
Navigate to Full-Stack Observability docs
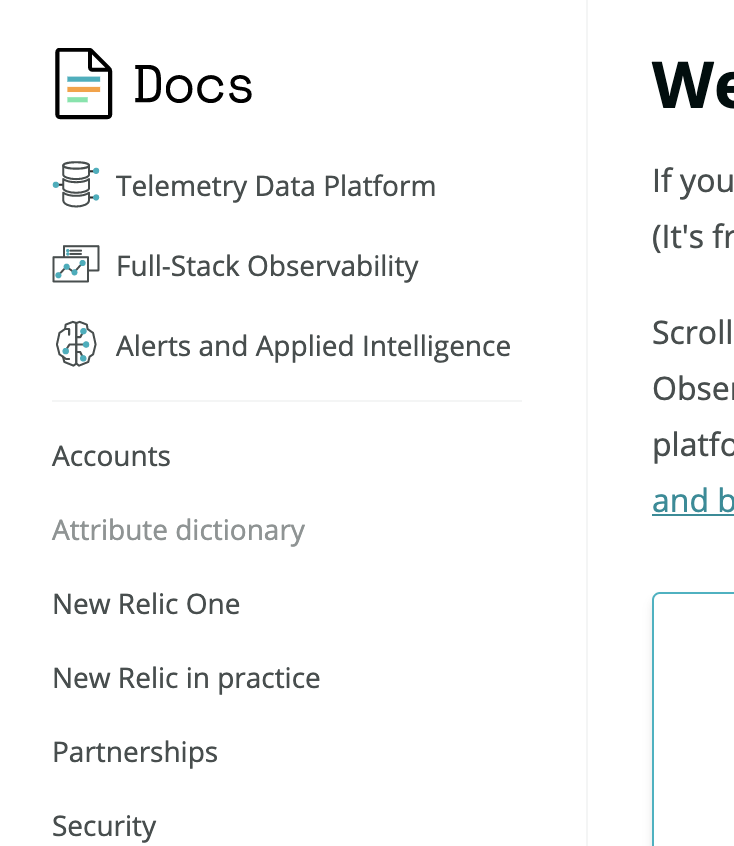click(266, 266)
